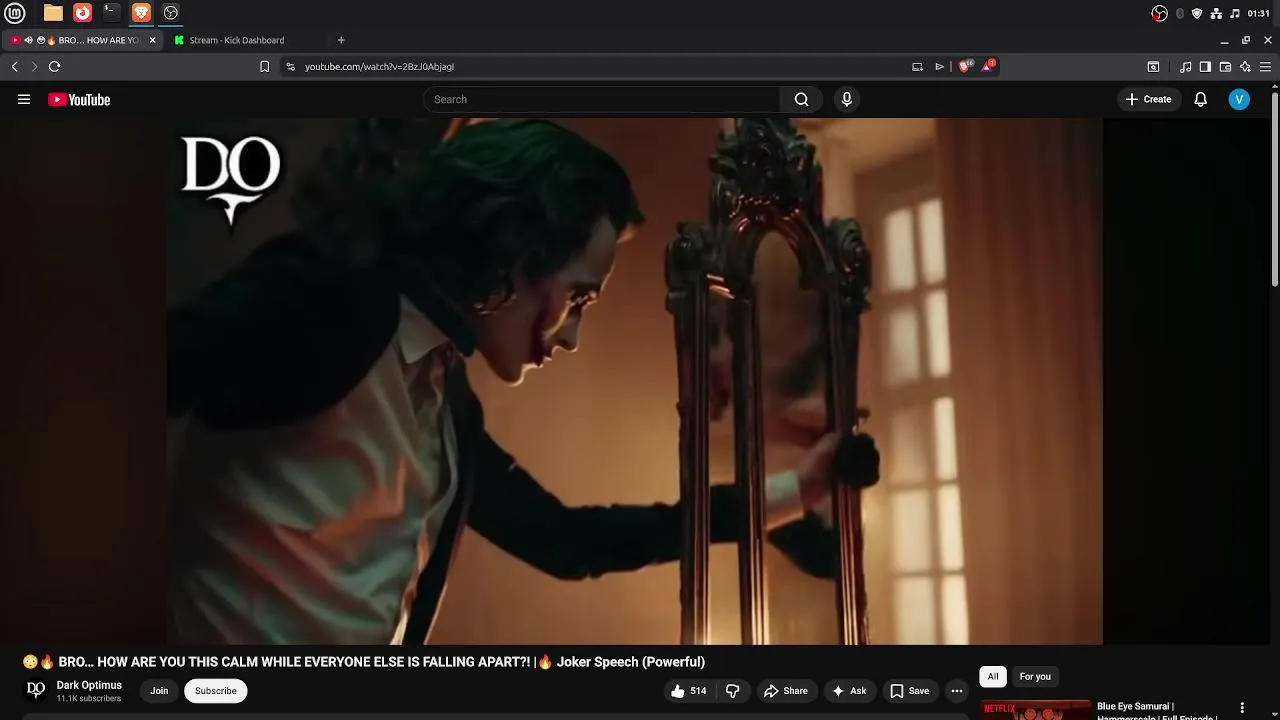Screen dimensions: 1280x720
Task: Click the install/cast screen icon in address bar
Action: click(x=917, y=67)
